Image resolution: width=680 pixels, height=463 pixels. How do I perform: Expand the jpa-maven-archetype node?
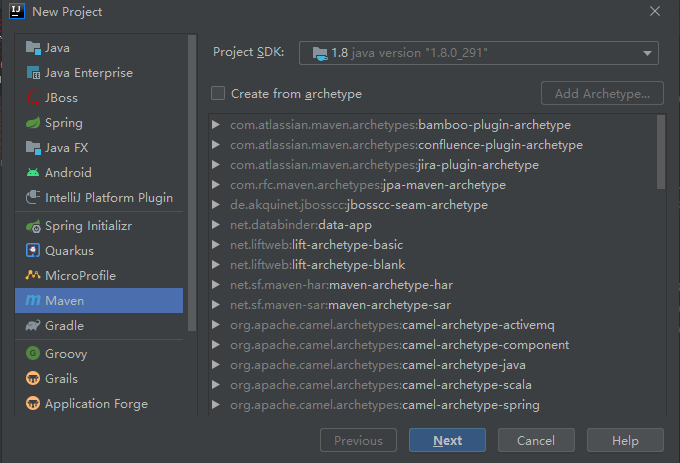216,185
